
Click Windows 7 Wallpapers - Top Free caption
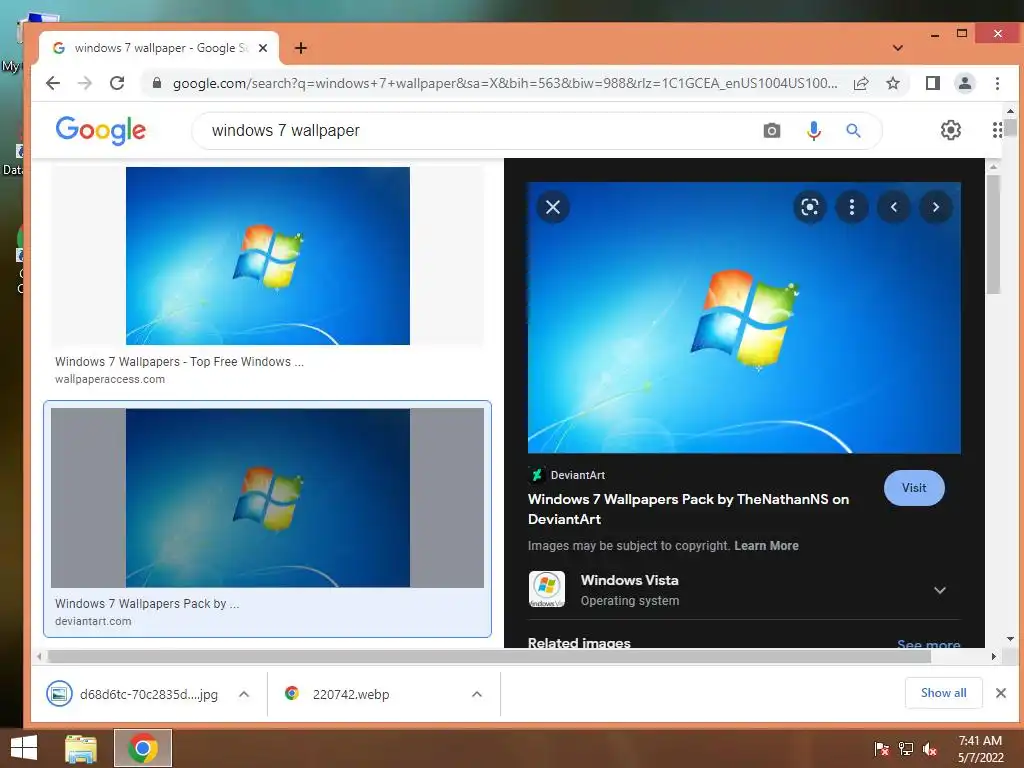pyautogui.click(x=179, y=361)
